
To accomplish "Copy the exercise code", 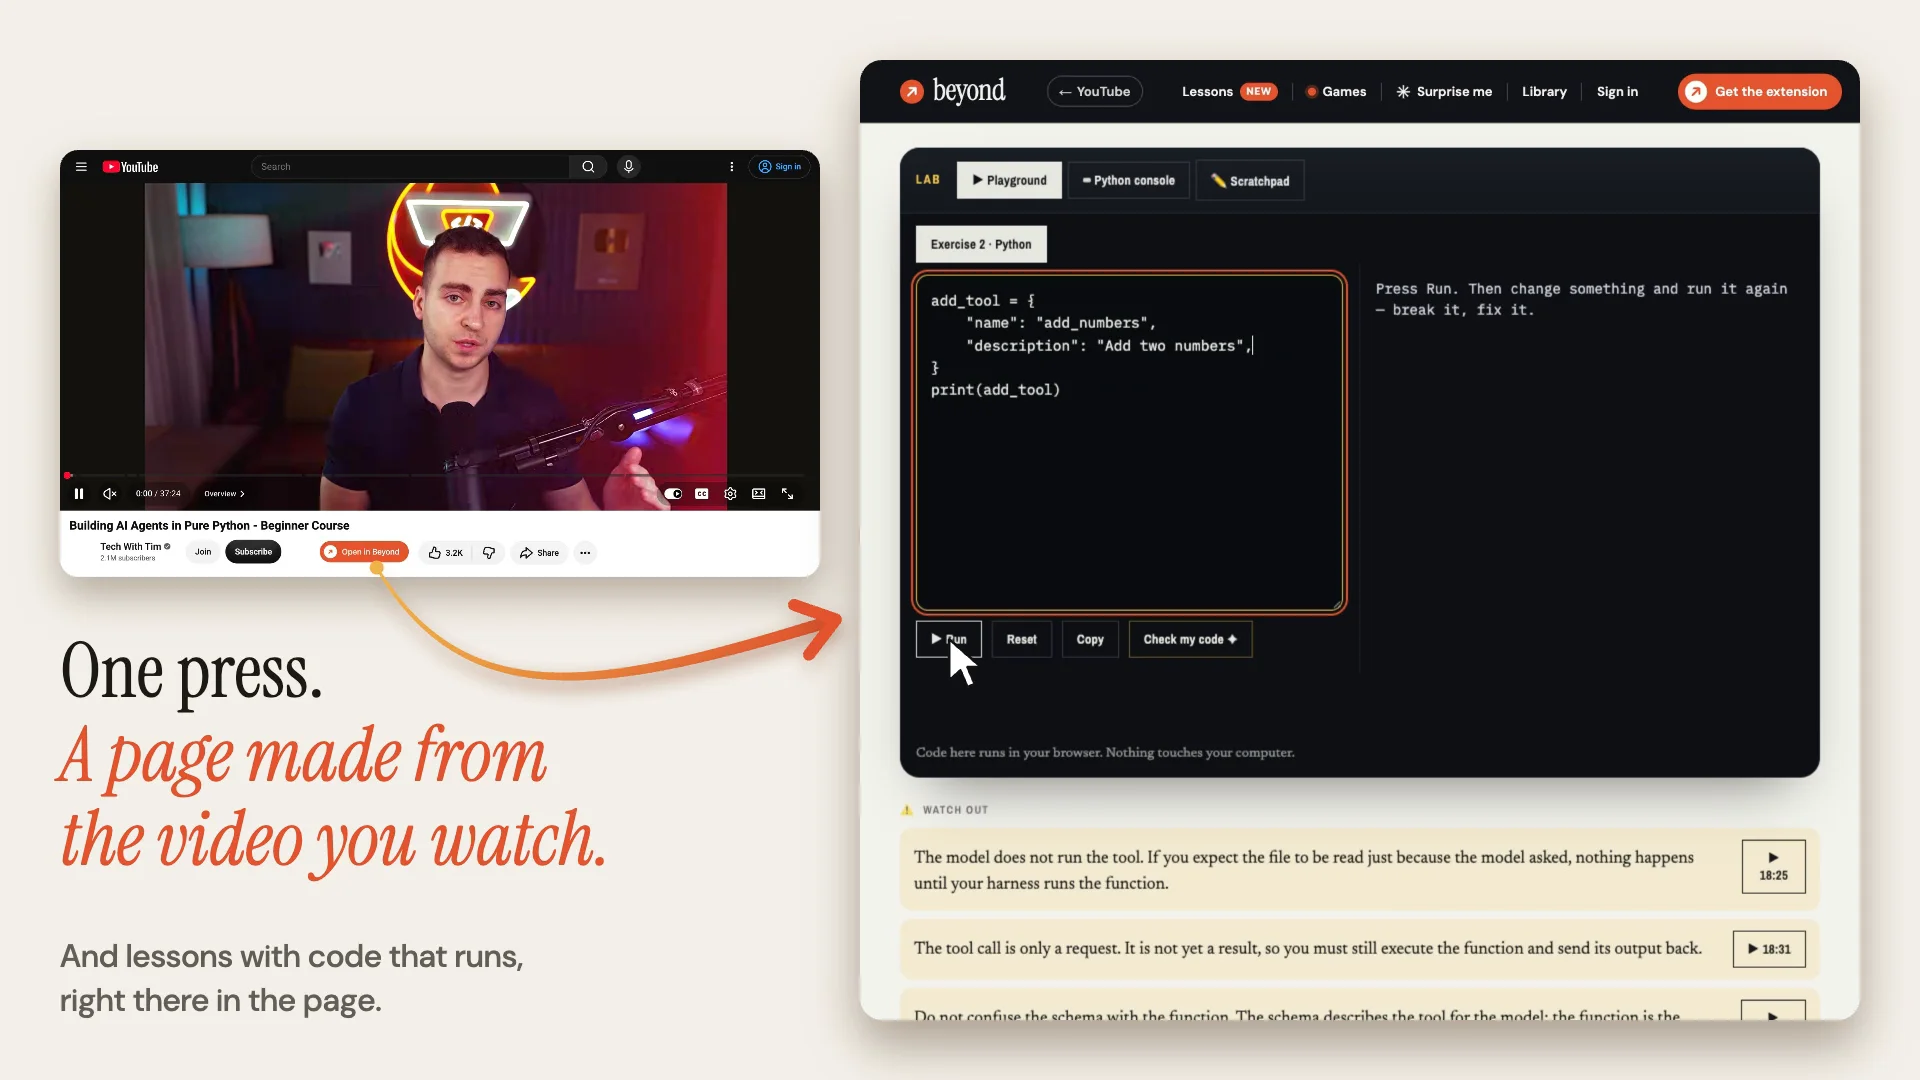I will 1090,639.
